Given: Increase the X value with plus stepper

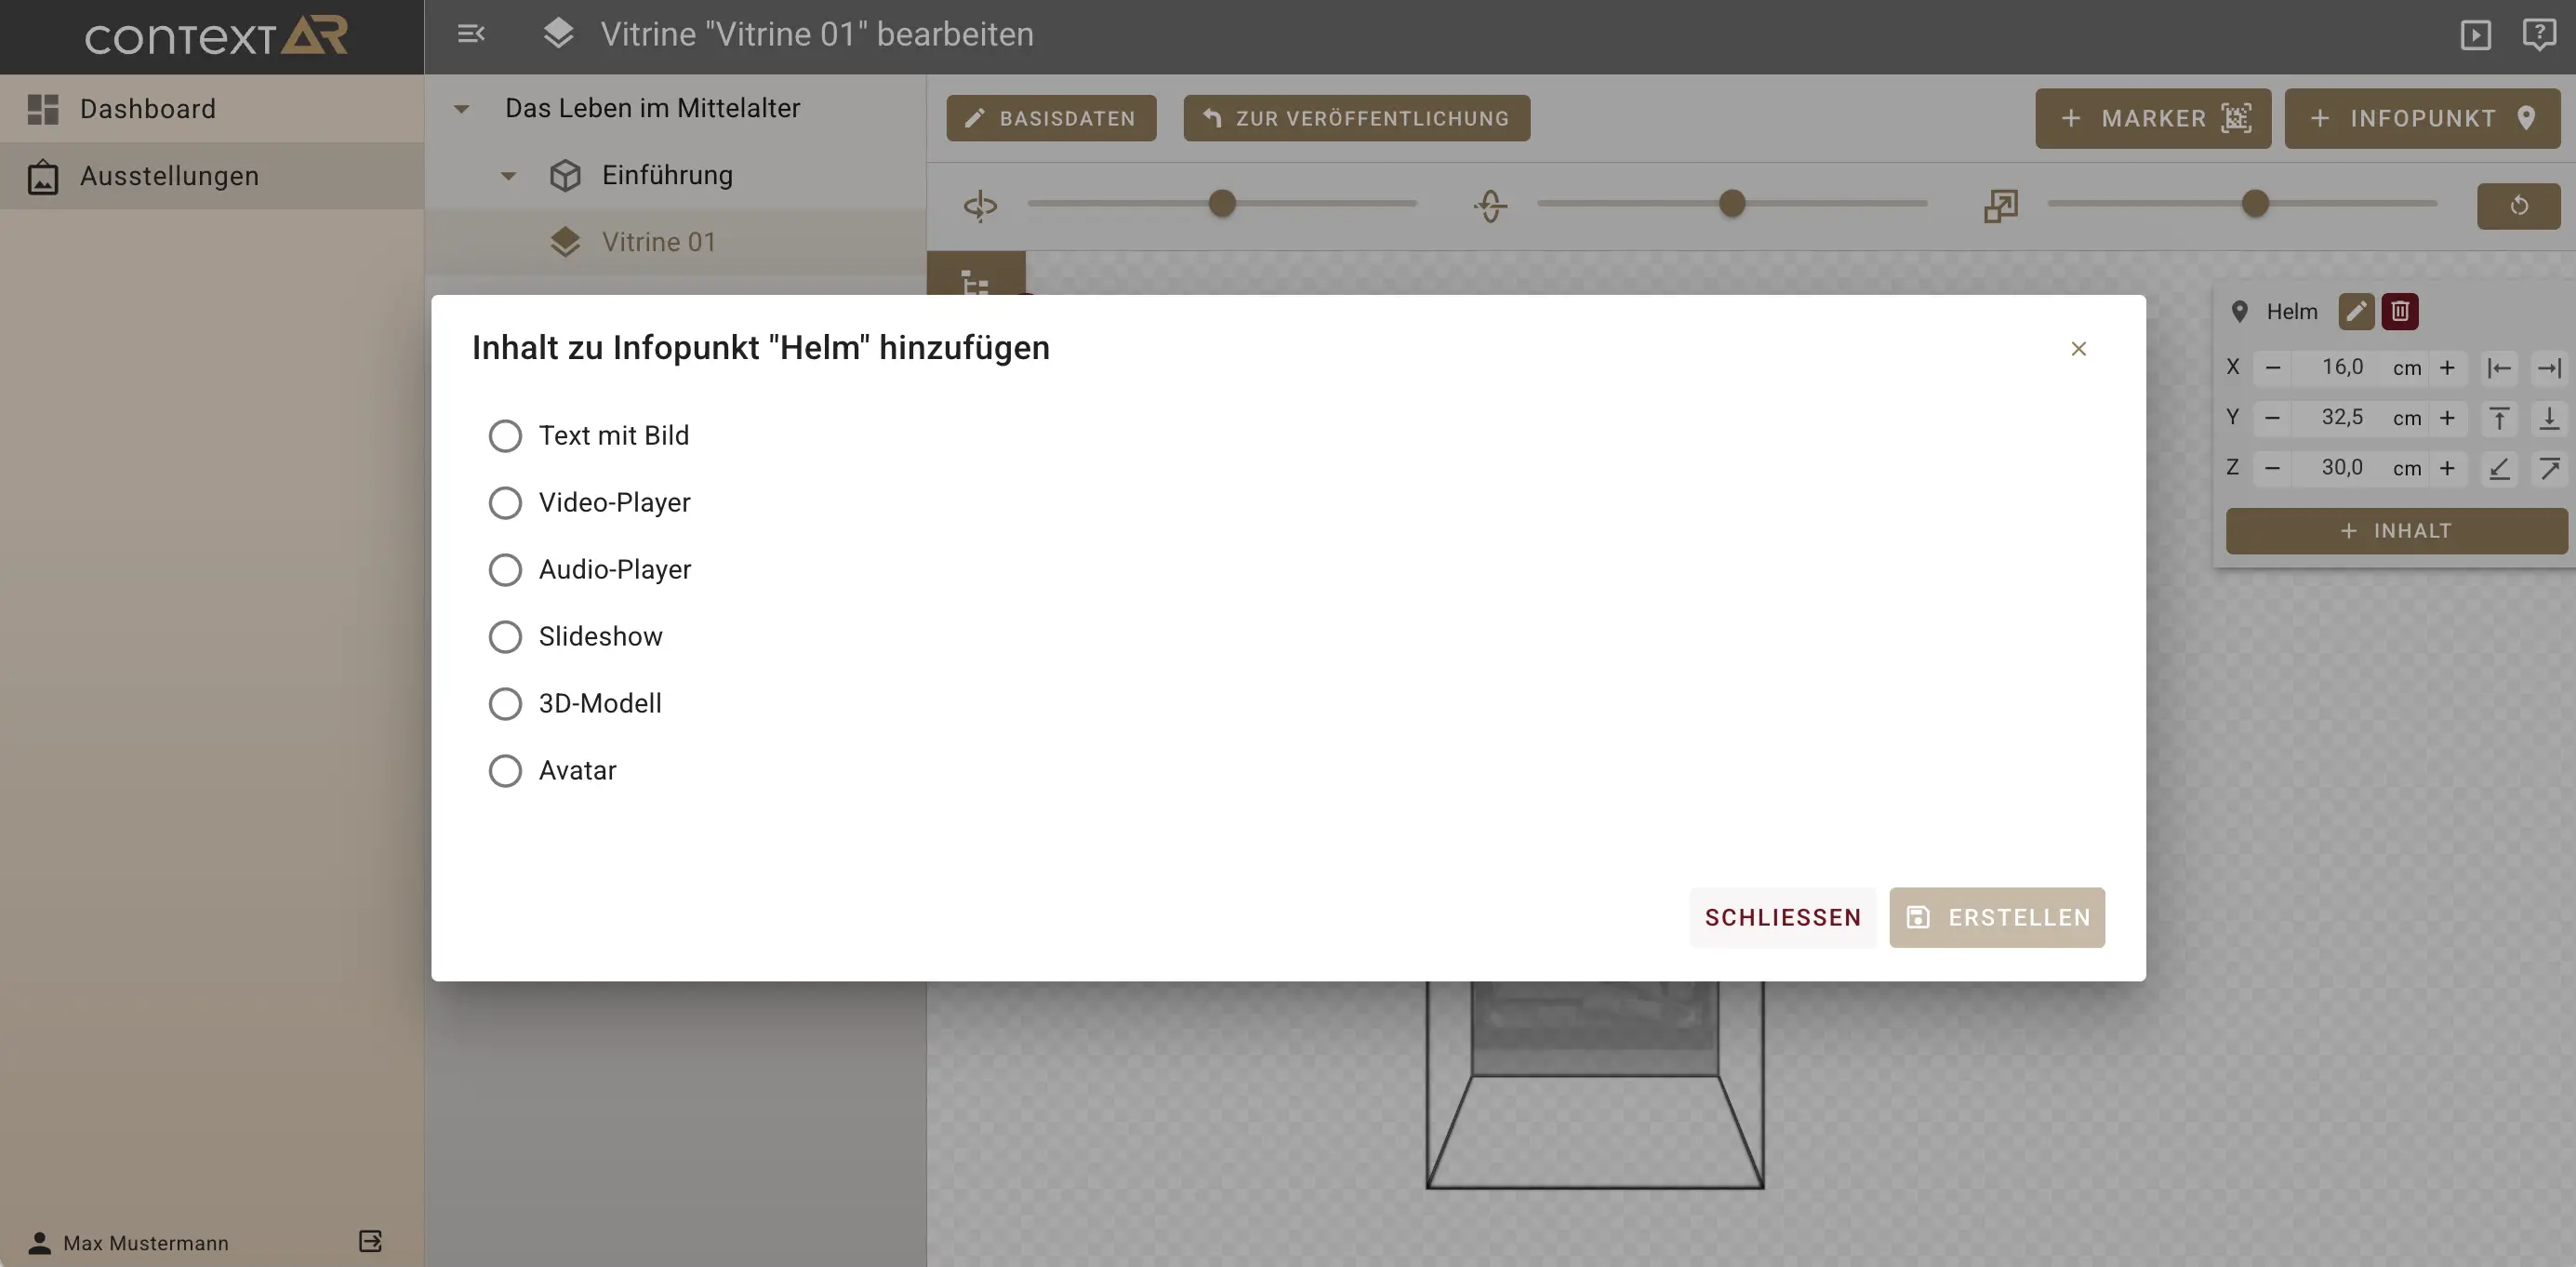Looking at the screenshot, I should (2447, 368).
